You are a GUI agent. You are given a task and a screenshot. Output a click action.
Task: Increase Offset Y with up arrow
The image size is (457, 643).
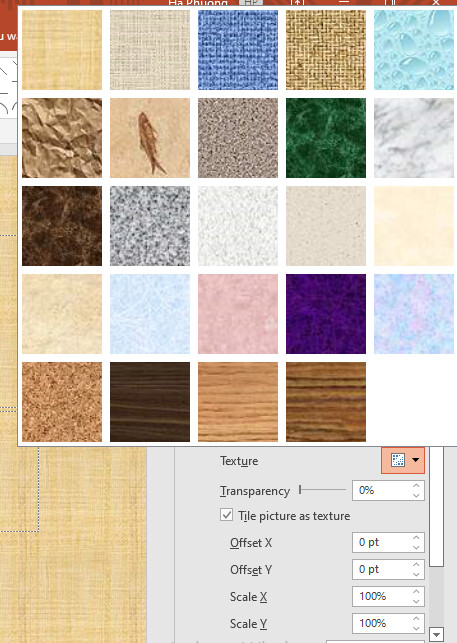click(416, 565)
